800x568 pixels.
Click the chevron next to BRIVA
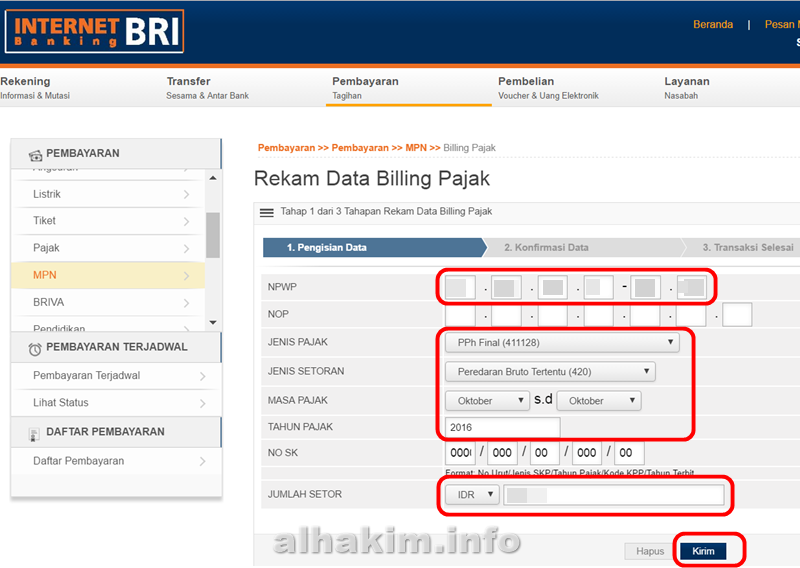pyautogui.click(x=186, y=303)
